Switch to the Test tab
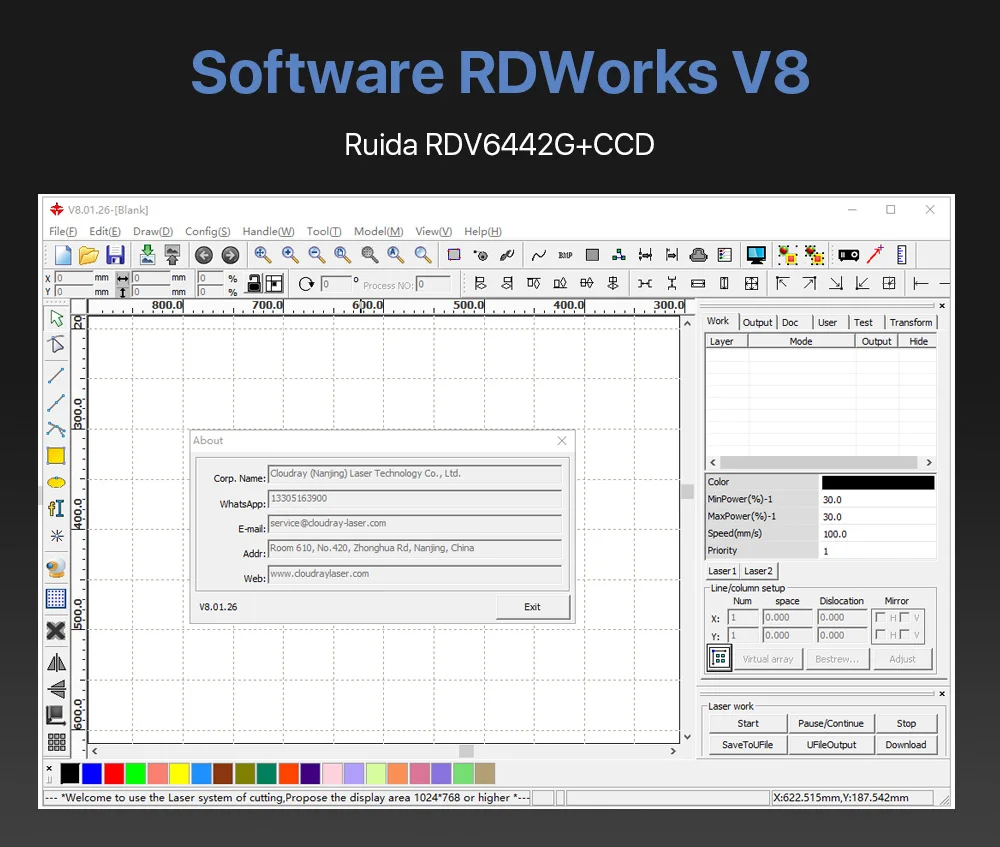Viewport: 1000px width, 847px height. click(863, 323)
